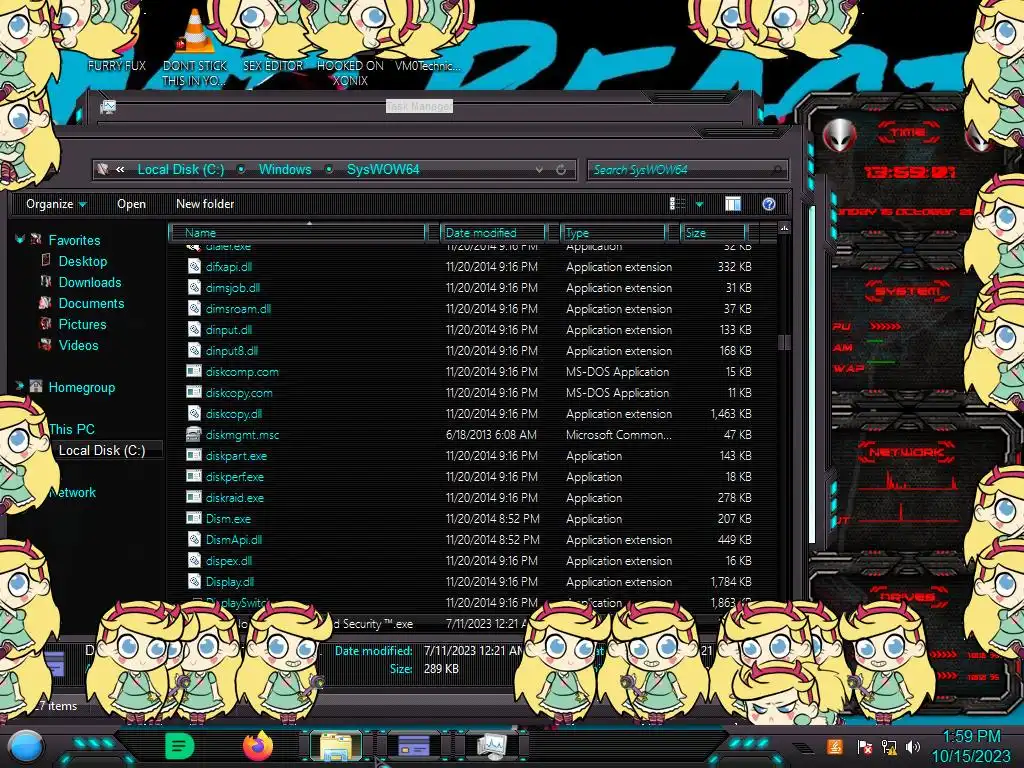The height and width of the screenshot is (768, 1024).
Task: Open Videos in Favorites
Action: pyautogui.click(x=78, y=345)
